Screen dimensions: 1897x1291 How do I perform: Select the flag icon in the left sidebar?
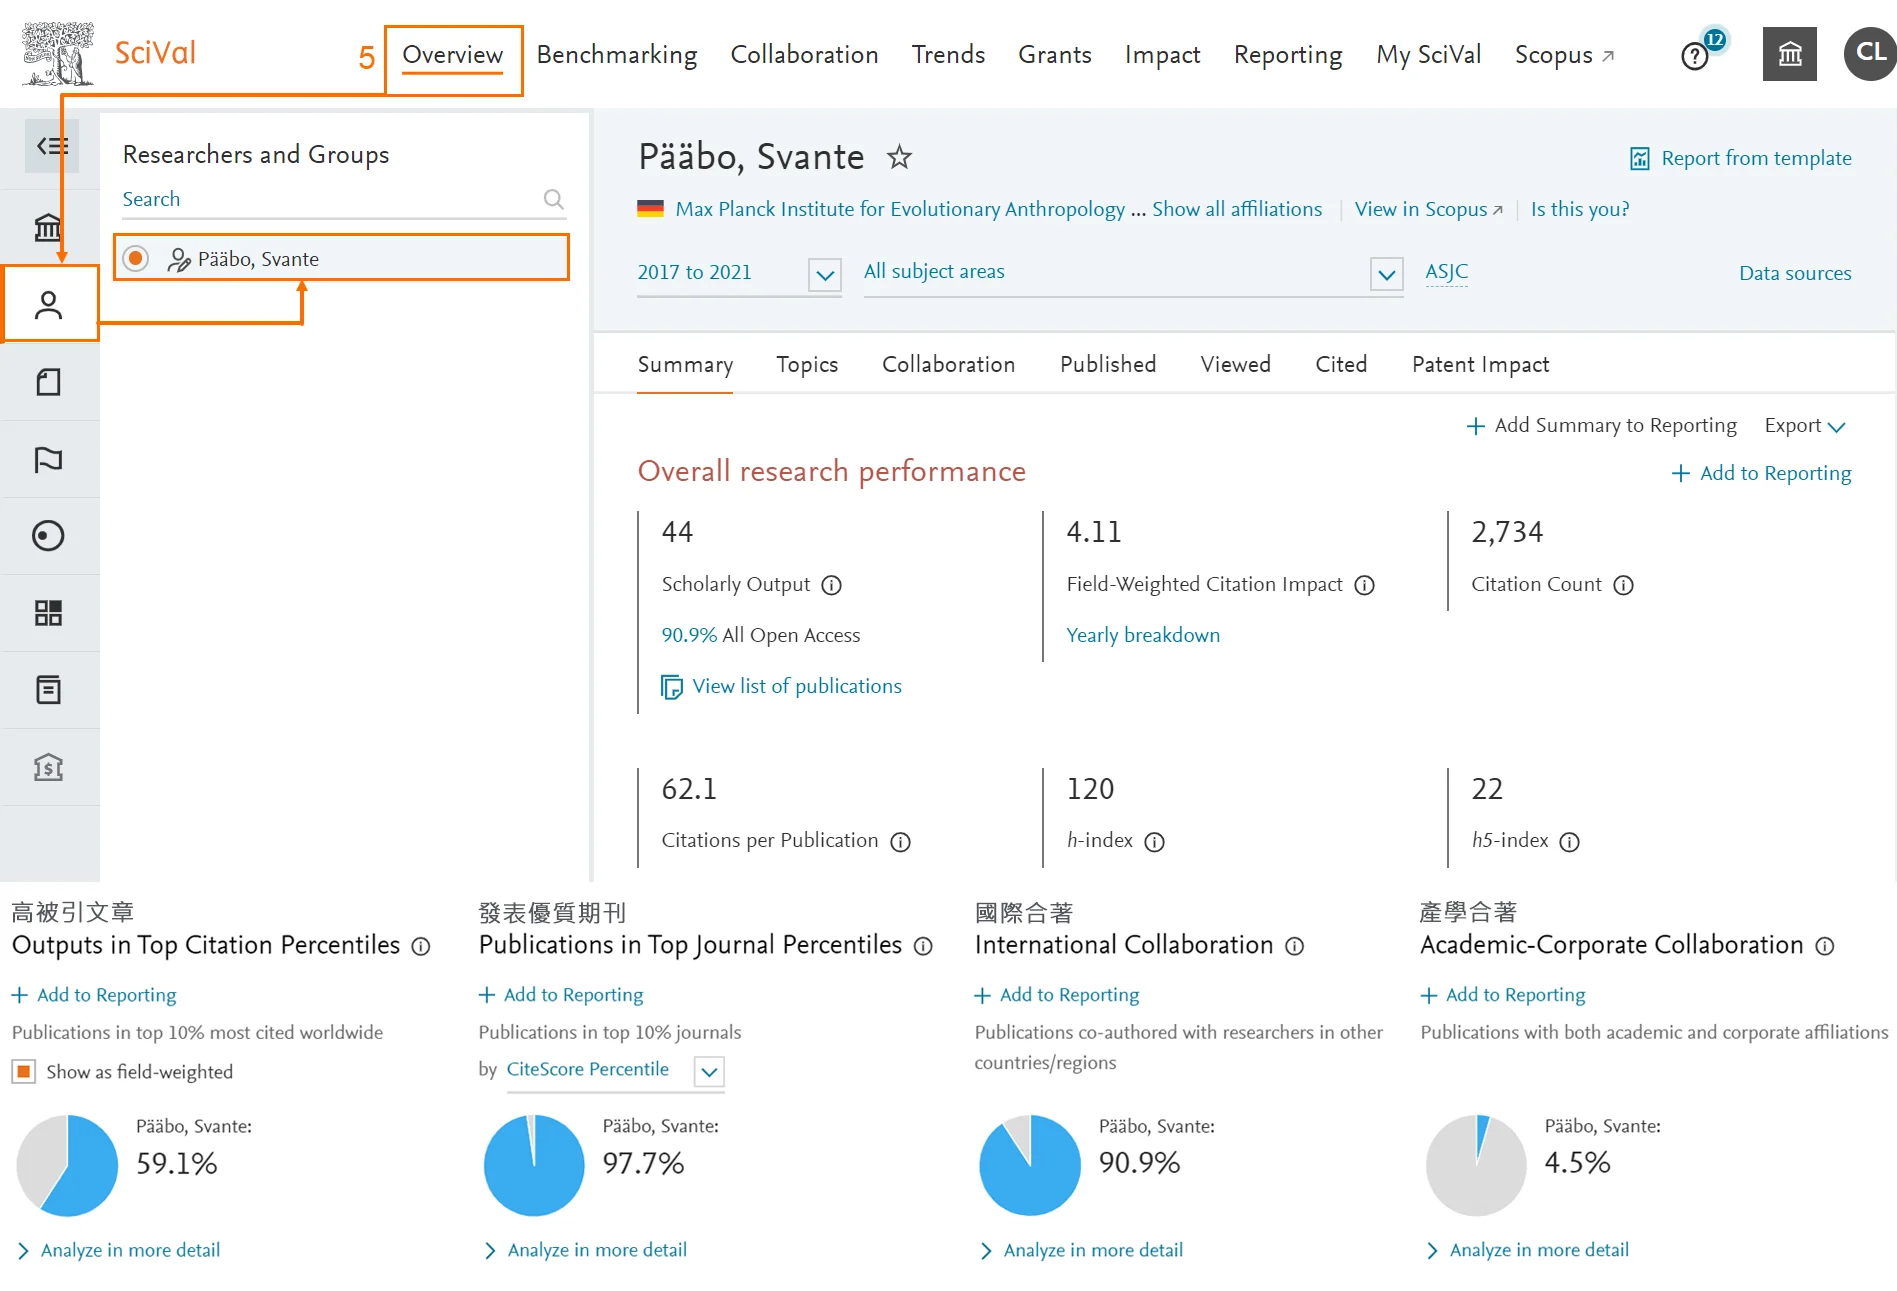click(48, 459)
